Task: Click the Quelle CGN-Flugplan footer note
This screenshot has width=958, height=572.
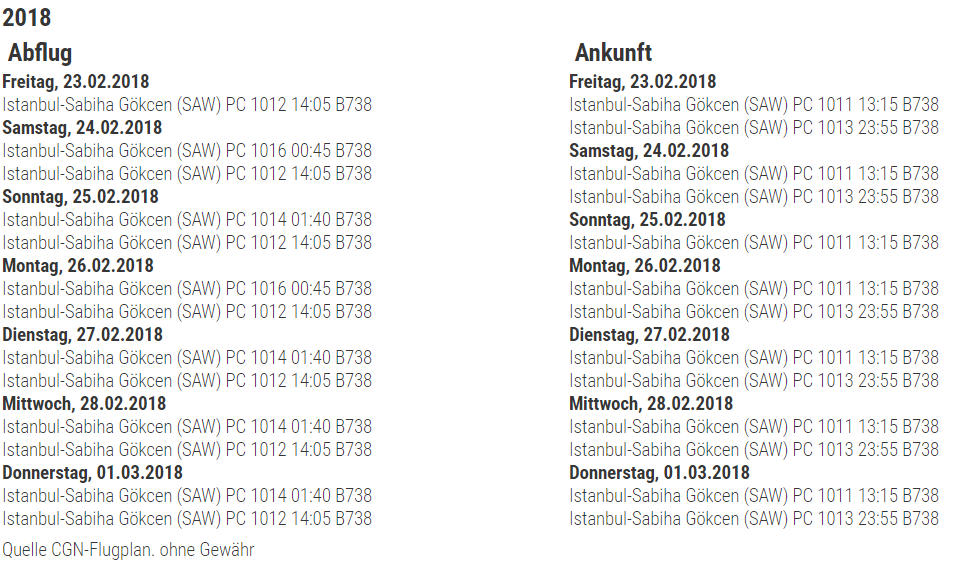Action: point(128,549)
